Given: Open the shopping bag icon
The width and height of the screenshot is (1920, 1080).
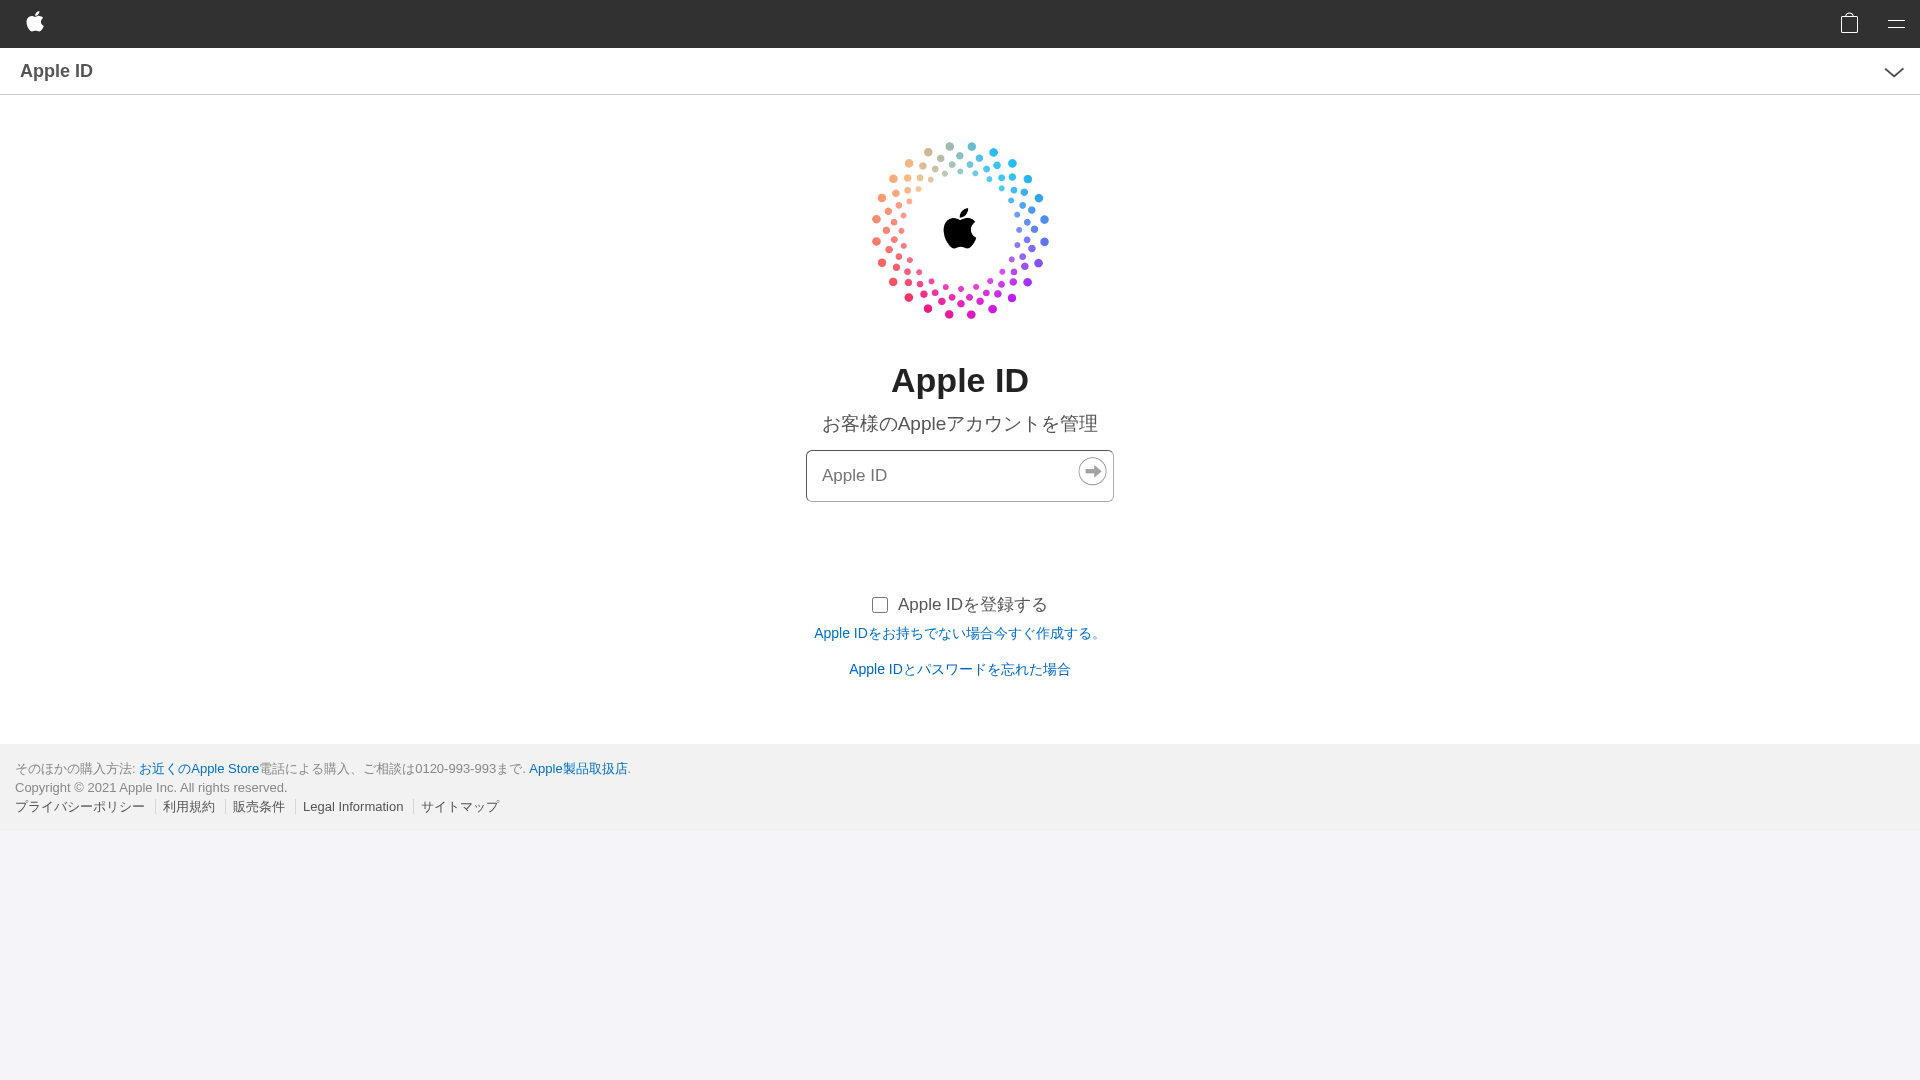Looking at the screenshot, I should point(1849,23).
